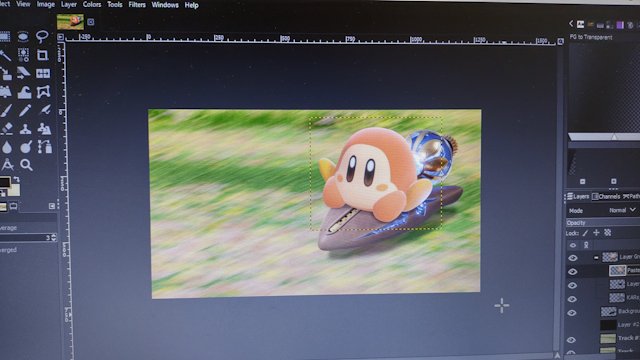The height and width of the screenshot is (360, 640).
Task: Switch to the Paths tab
Action: point(631,197)
